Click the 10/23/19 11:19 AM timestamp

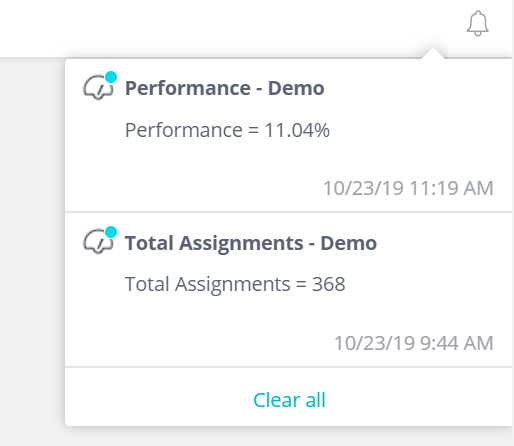408,188
